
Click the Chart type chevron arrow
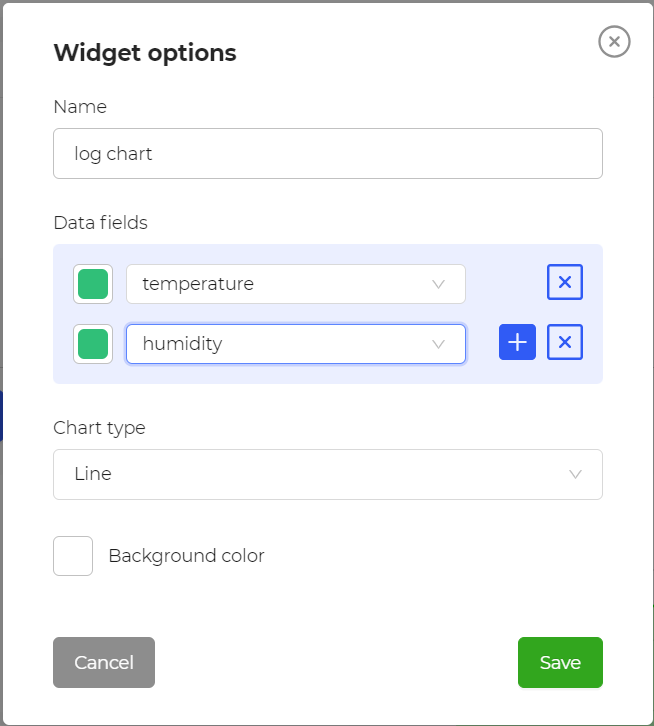[x=575, y=474]
